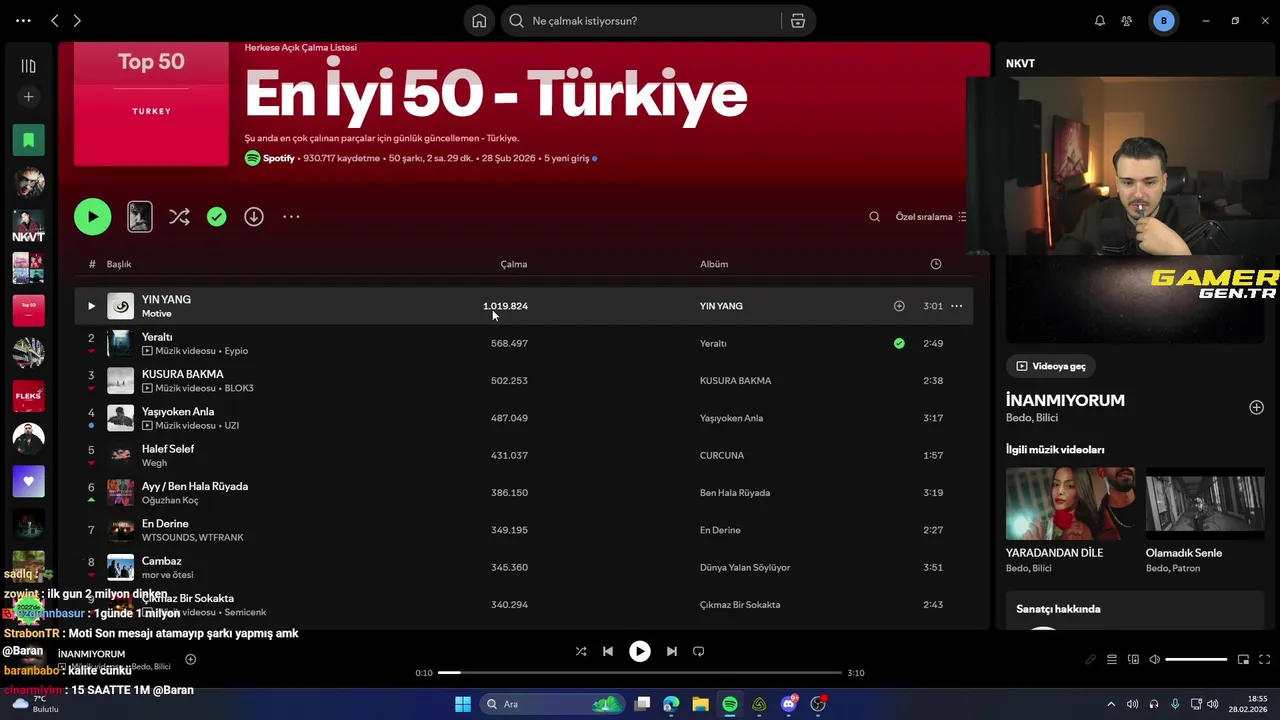Open the three-dots app menu at top-left
Screen dimensions: 1280x720
click(23, 21)
